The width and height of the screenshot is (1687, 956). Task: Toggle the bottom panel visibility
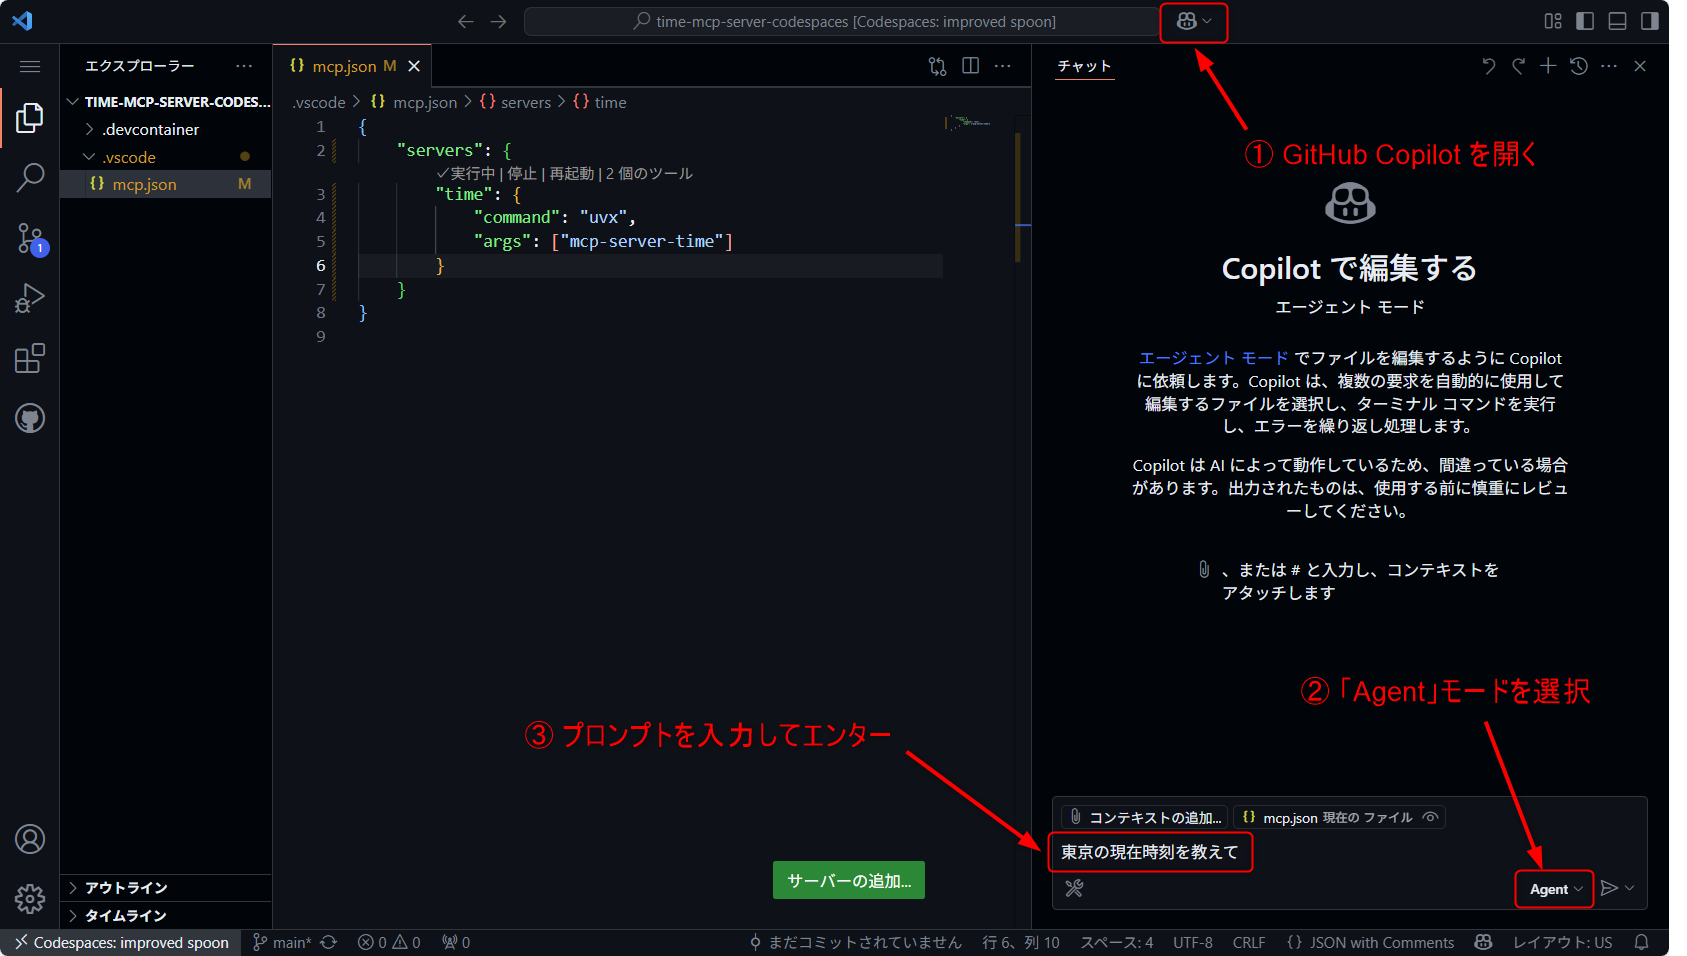point(1617,21)
